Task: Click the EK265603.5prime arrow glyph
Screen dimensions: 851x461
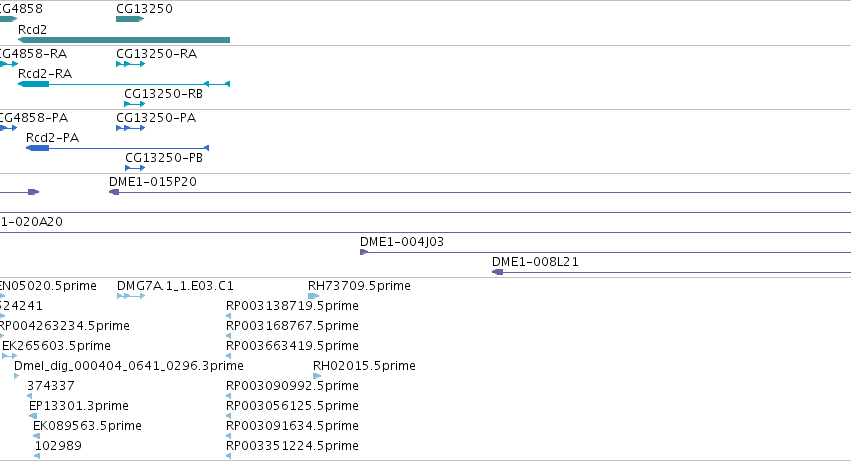Action: 9,356
